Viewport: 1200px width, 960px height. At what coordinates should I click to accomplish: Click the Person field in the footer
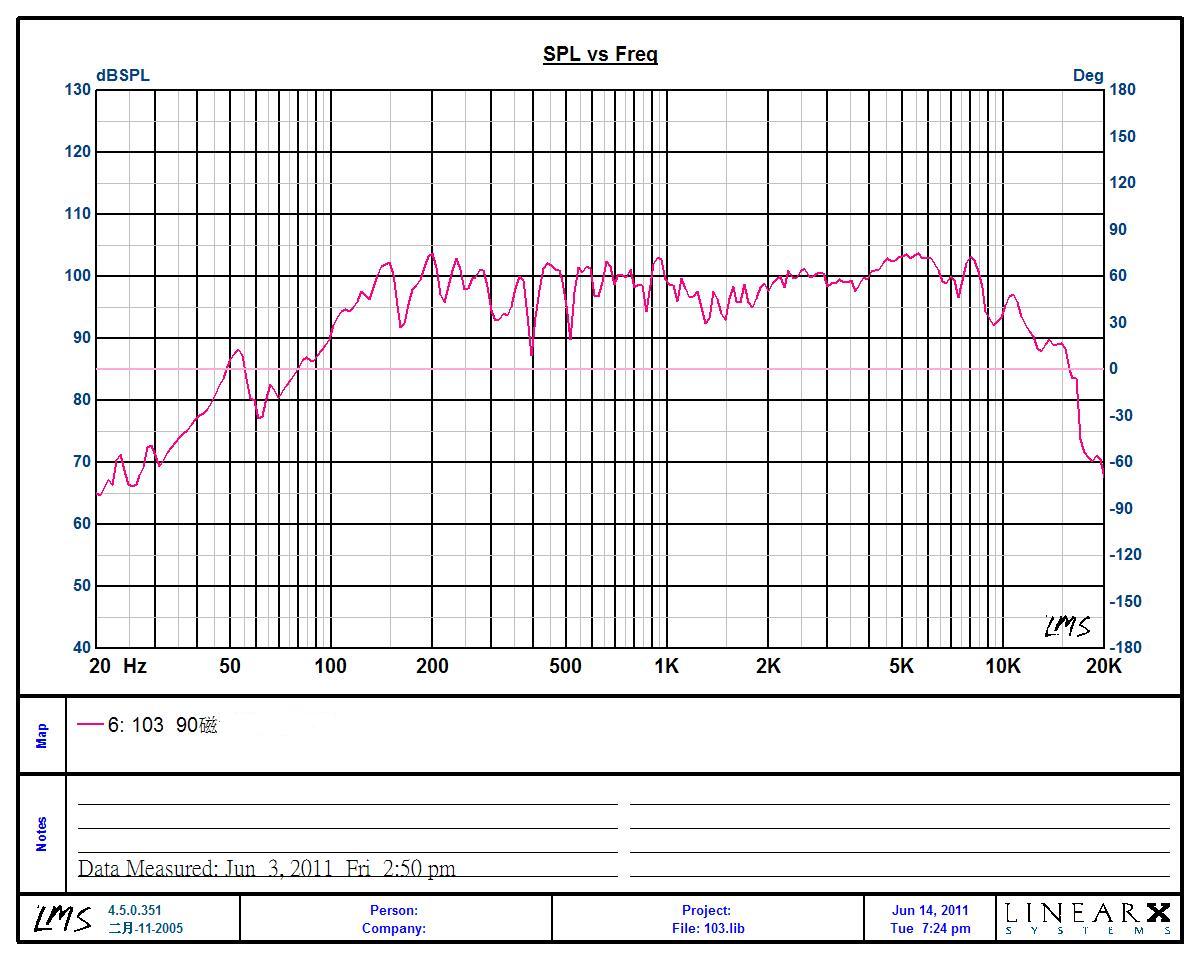click(x=394, y=910)
